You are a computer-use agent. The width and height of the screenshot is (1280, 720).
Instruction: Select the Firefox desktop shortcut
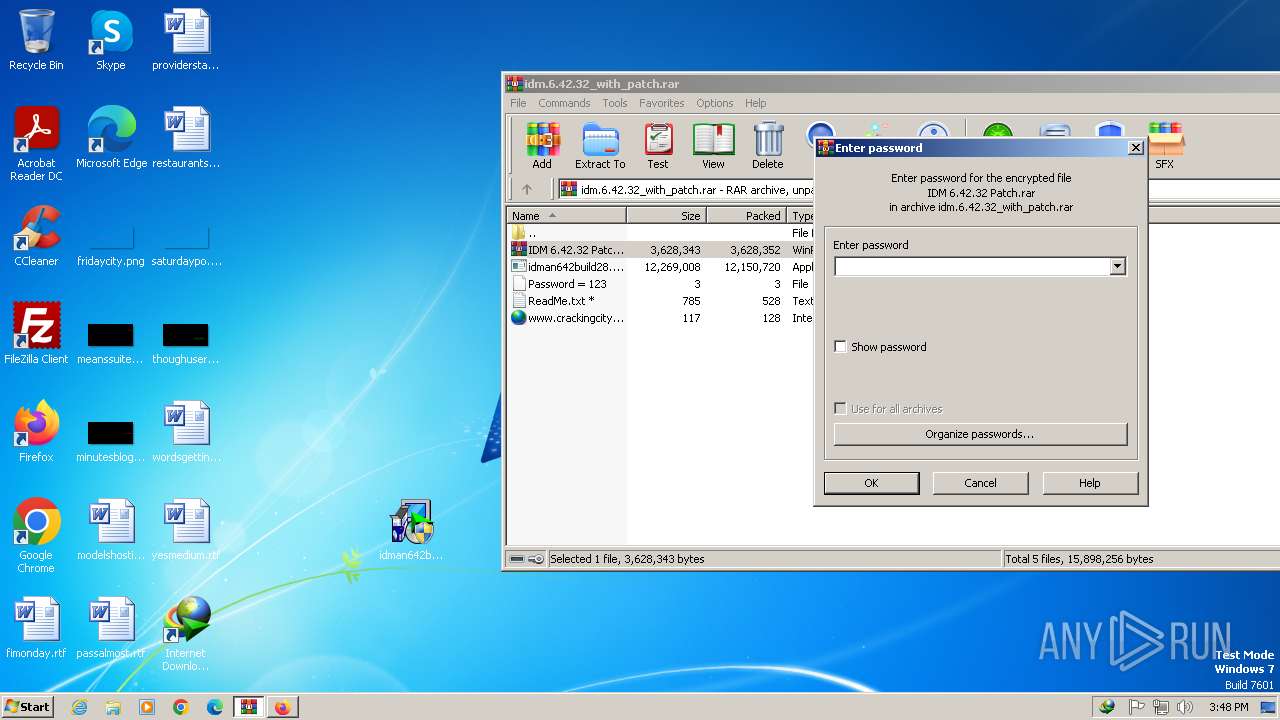[36, 432]
